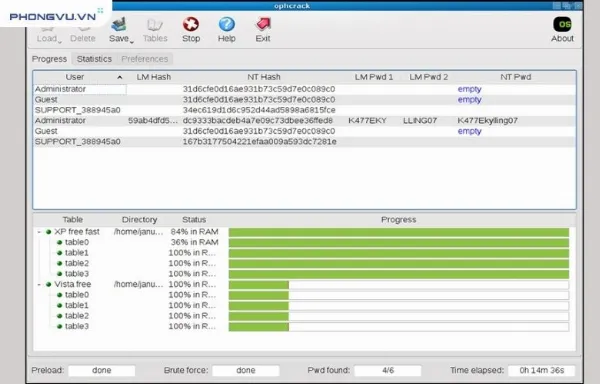Click the 59ab4dfd5... LM hash cell
The width and height of the screenshot is (600, 384).
tap(153, 120)
